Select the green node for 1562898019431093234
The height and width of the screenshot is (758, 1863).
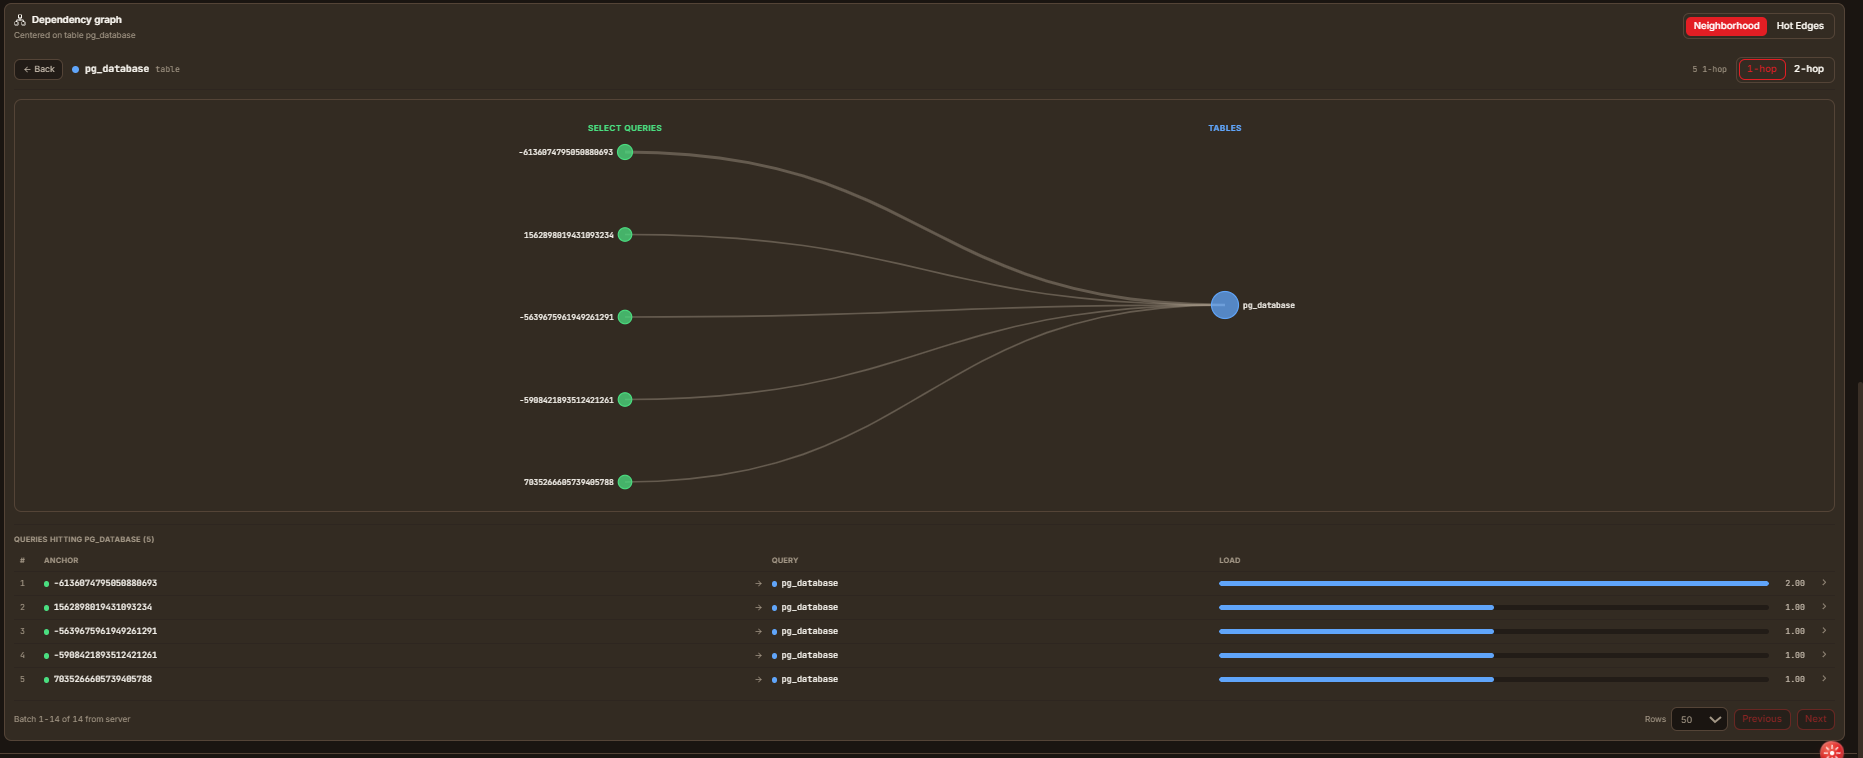(x=625, y=235)
